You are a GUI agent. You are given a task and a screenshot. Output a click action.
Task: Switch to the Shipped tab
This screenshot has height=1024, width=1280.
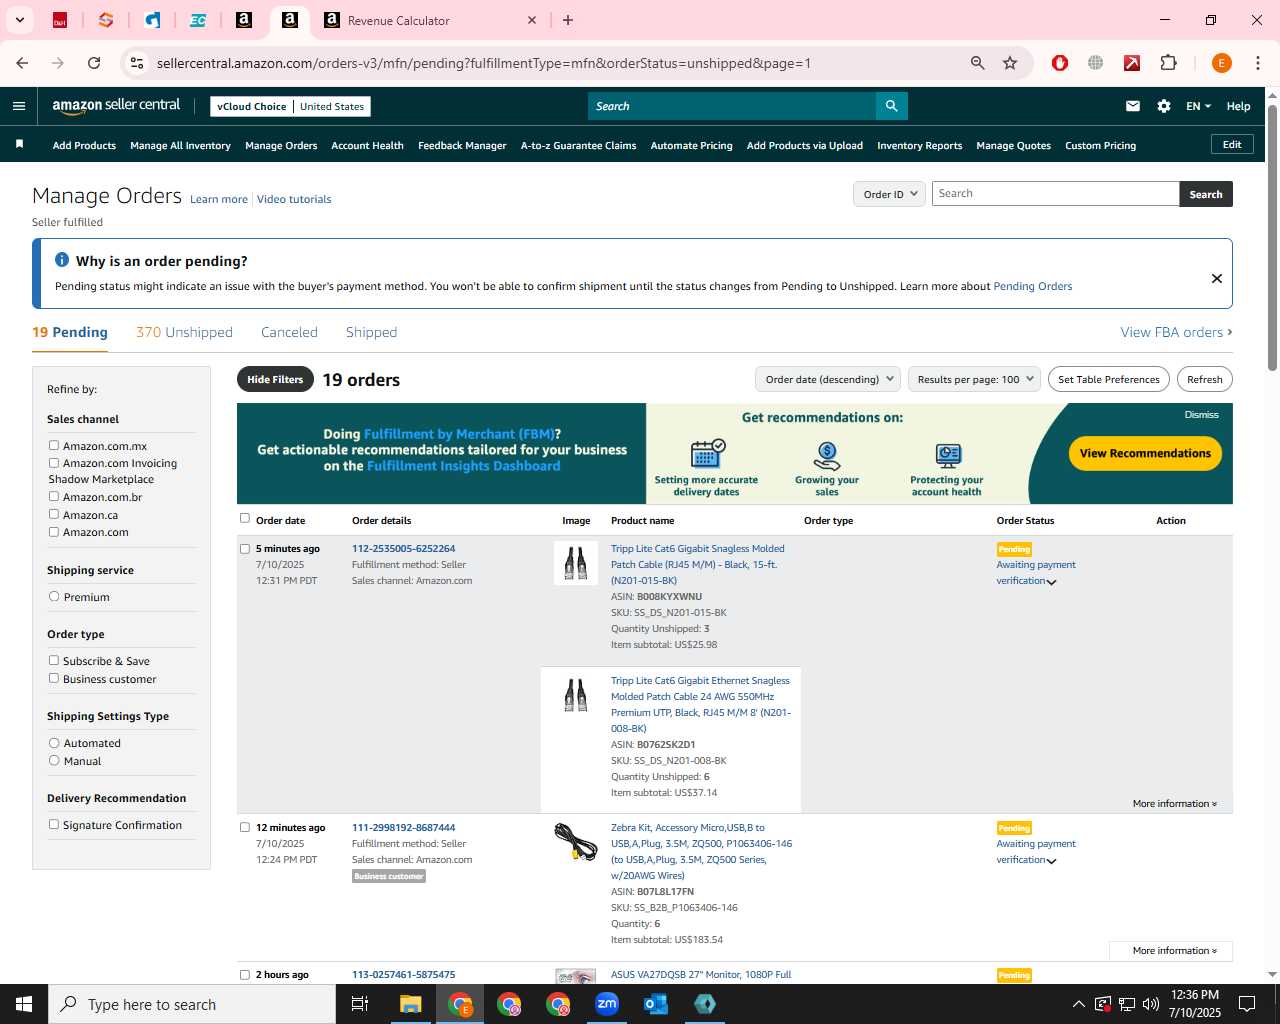click(x=371, y=332)
